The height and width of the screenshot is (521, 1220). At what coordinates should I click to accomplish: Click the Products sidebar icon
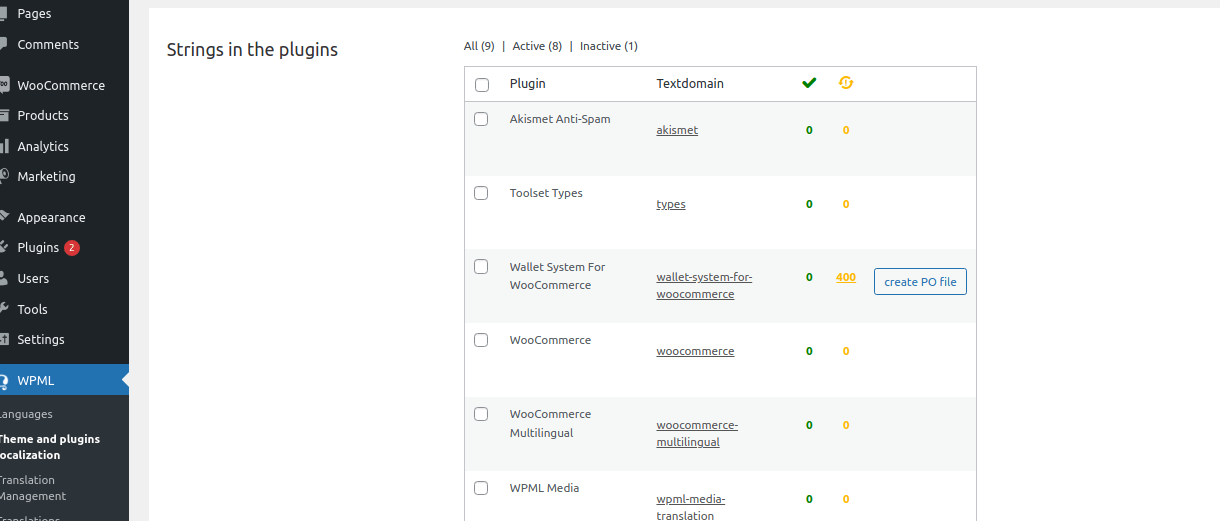(4, 115)
